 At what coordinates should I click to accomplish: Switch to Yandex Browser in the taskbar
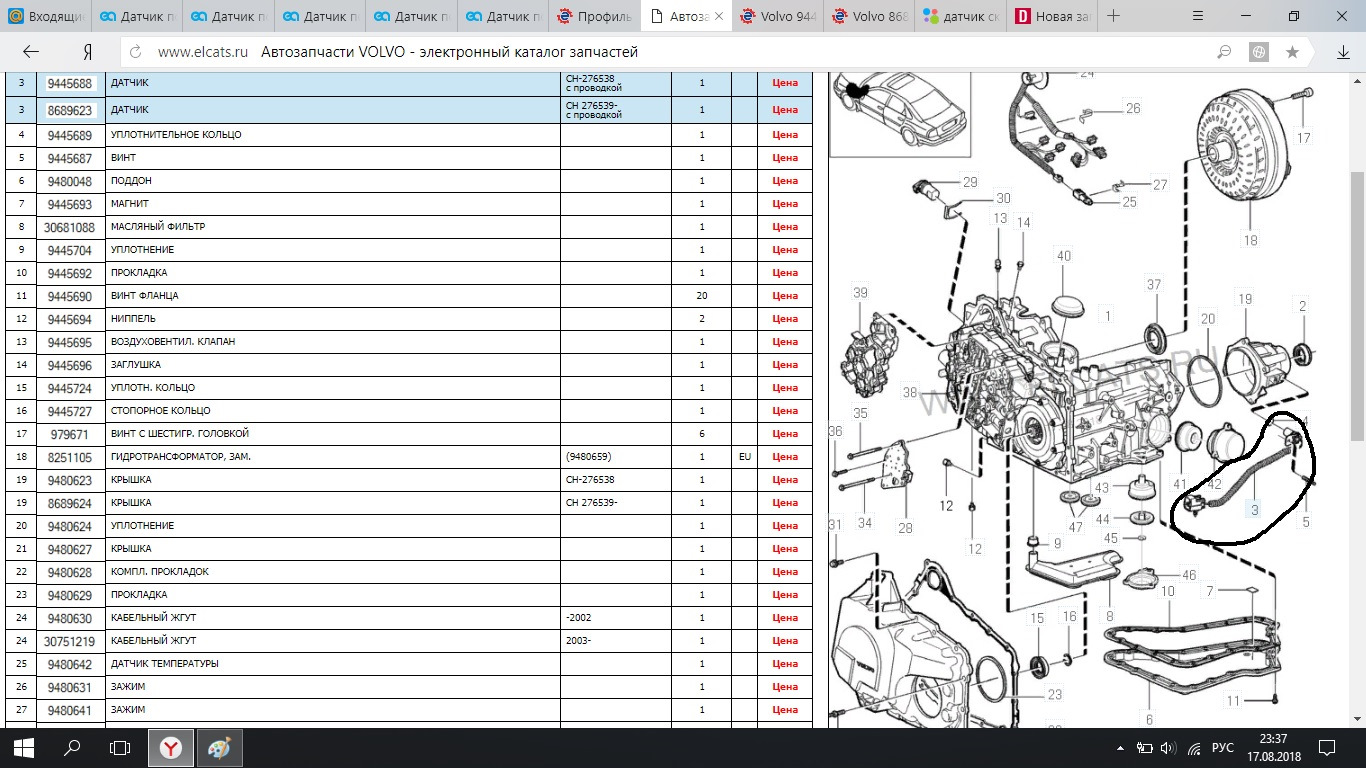click(172, 747)
